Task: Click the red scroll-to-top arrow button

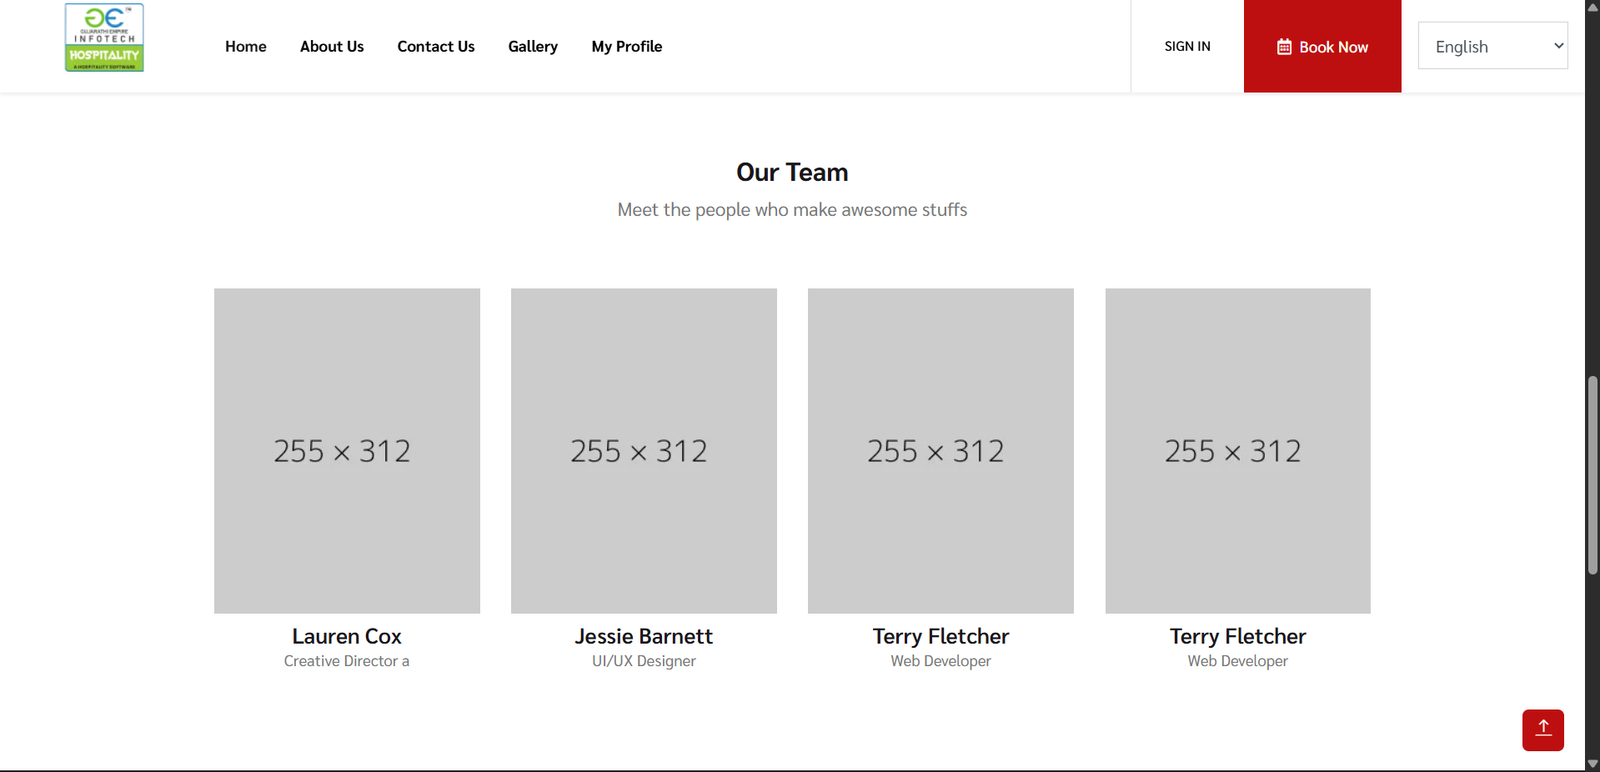Action: 1542,729
